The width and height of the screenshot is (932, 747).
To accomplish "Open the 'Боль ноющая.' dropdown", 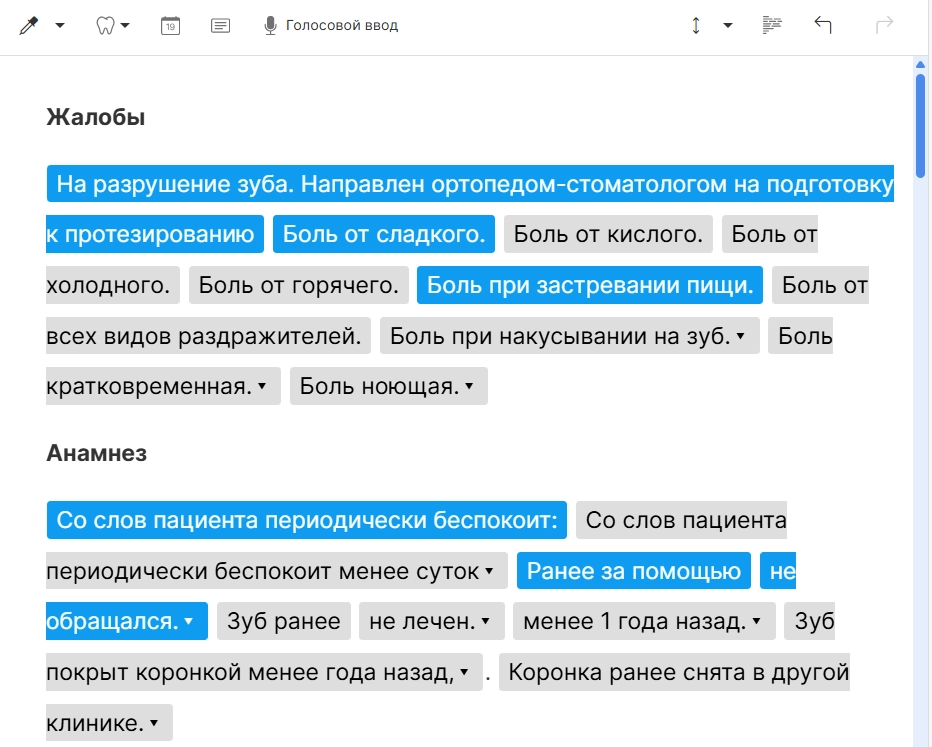I will tap(469, 387).
